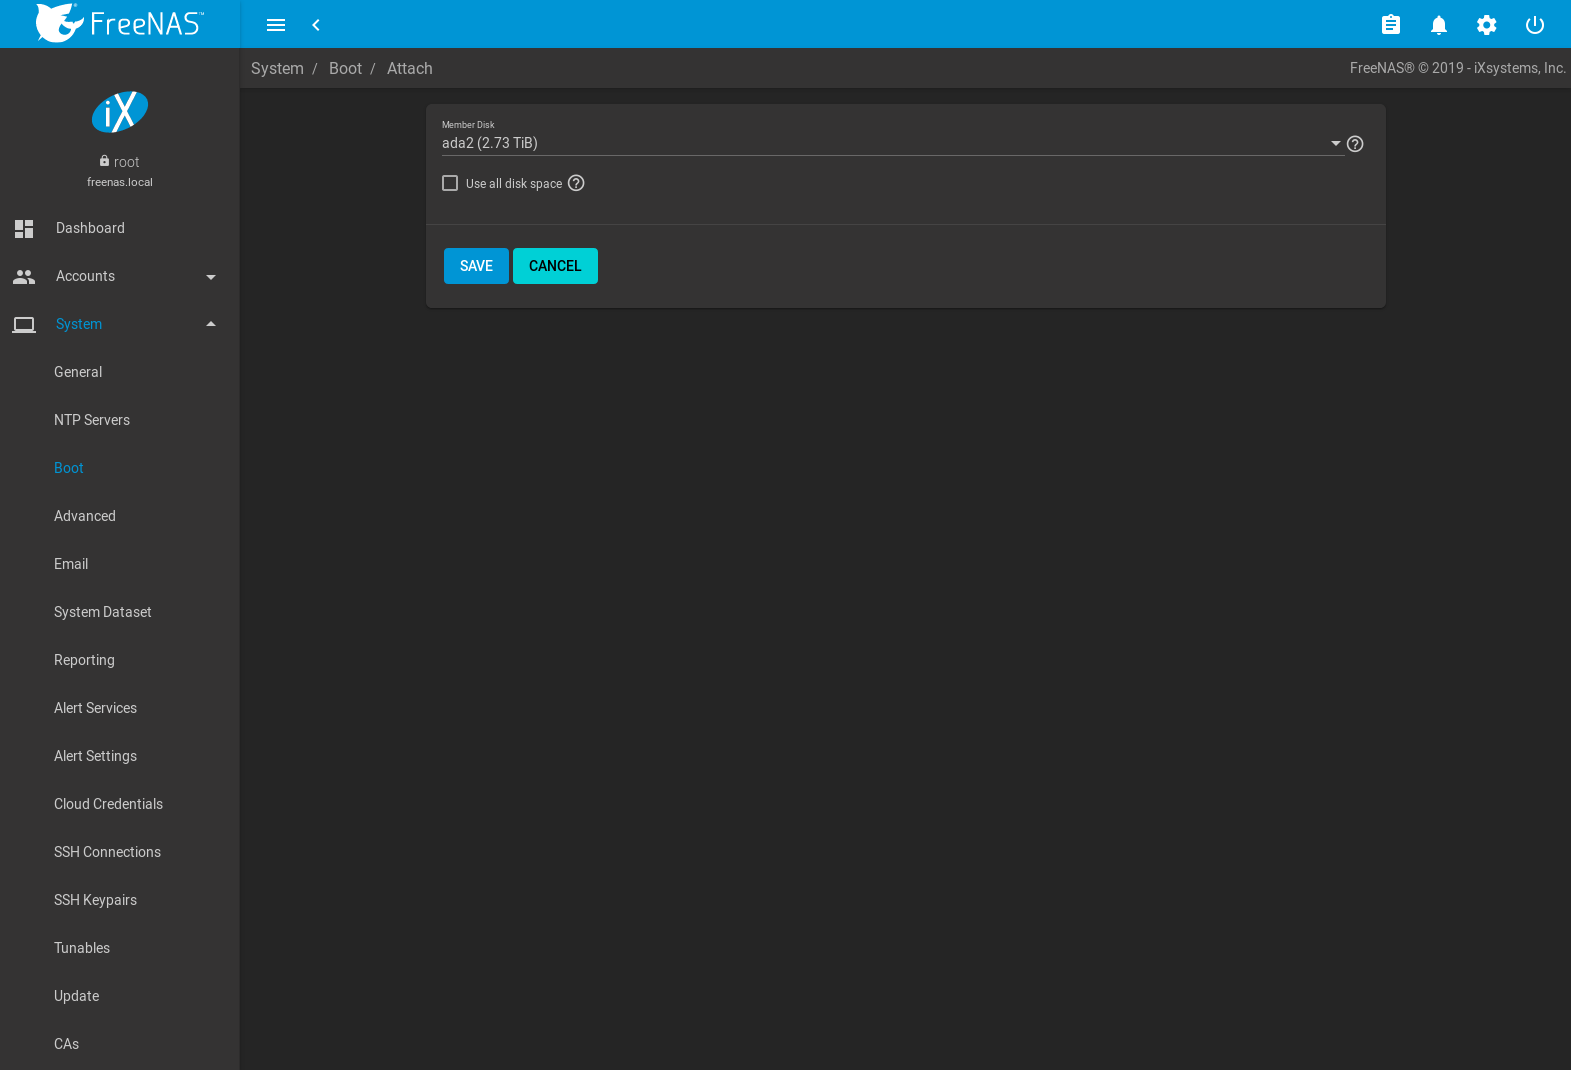Open Dashboard from the sidebar
Viewport: 1571px width, 1070px height.
pos(90,228)
